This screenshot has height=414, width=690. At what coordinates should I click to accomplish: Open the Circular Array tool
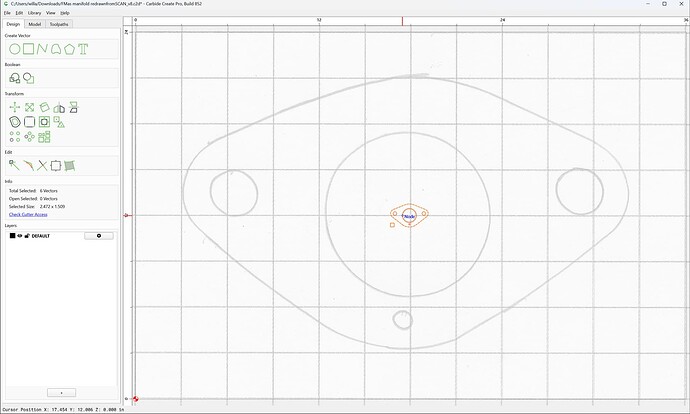pos(29,137)
